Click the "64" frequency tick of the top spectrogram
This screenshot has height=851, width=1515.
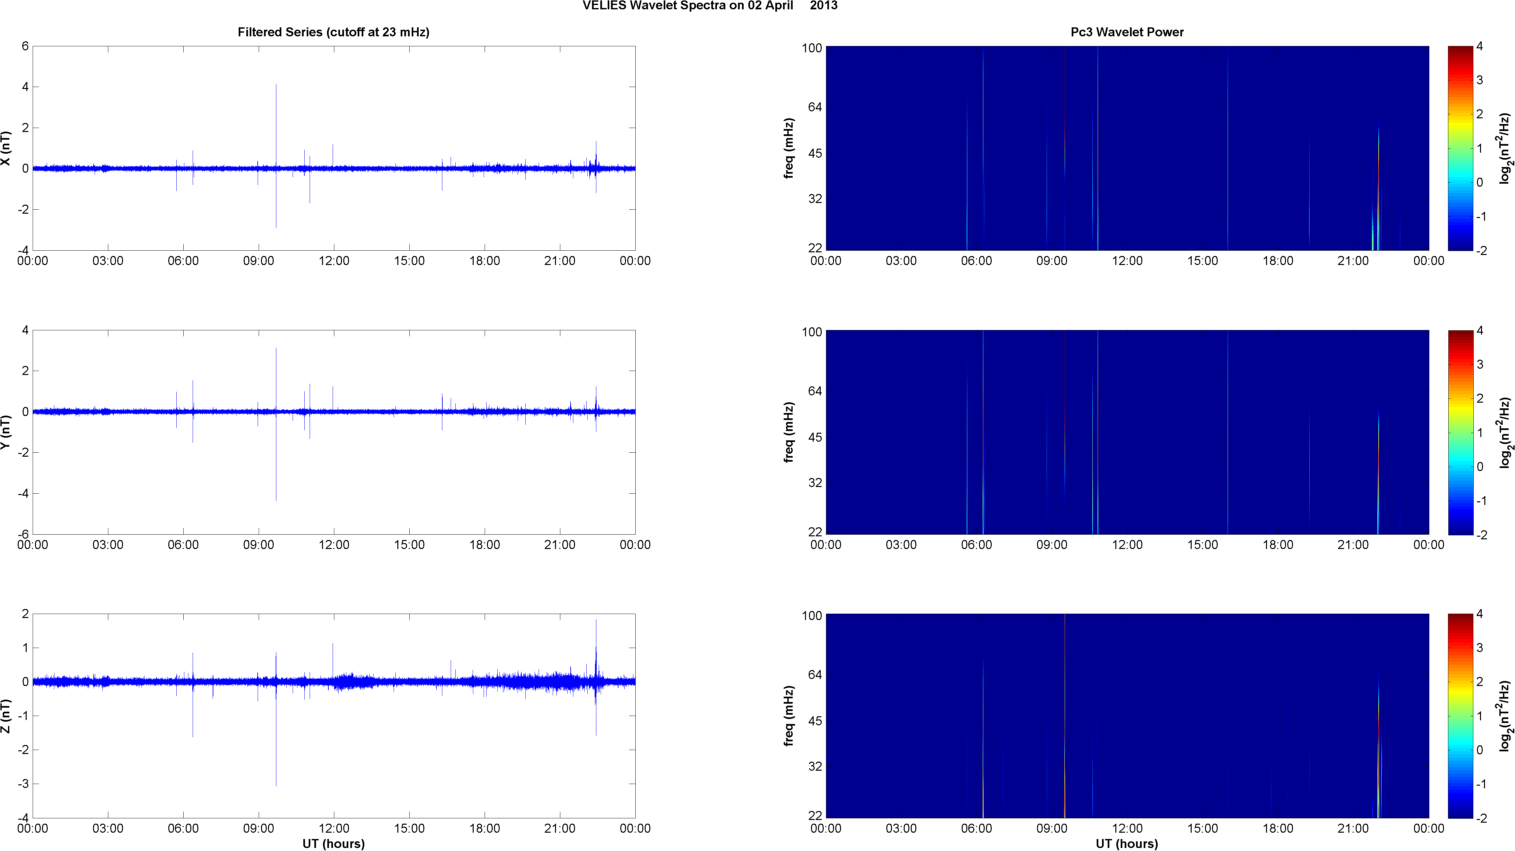coord(814,107)
